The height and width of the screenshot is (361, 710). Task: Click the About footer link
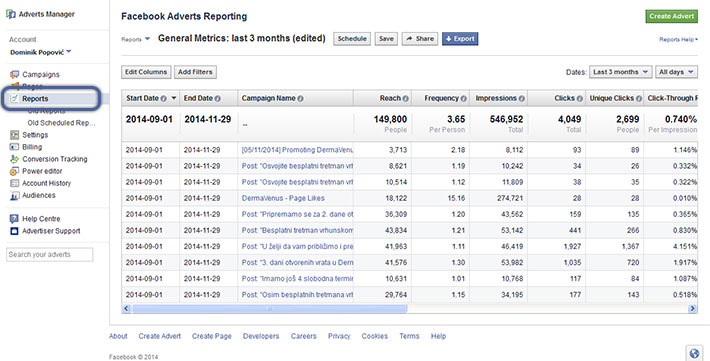118,336
